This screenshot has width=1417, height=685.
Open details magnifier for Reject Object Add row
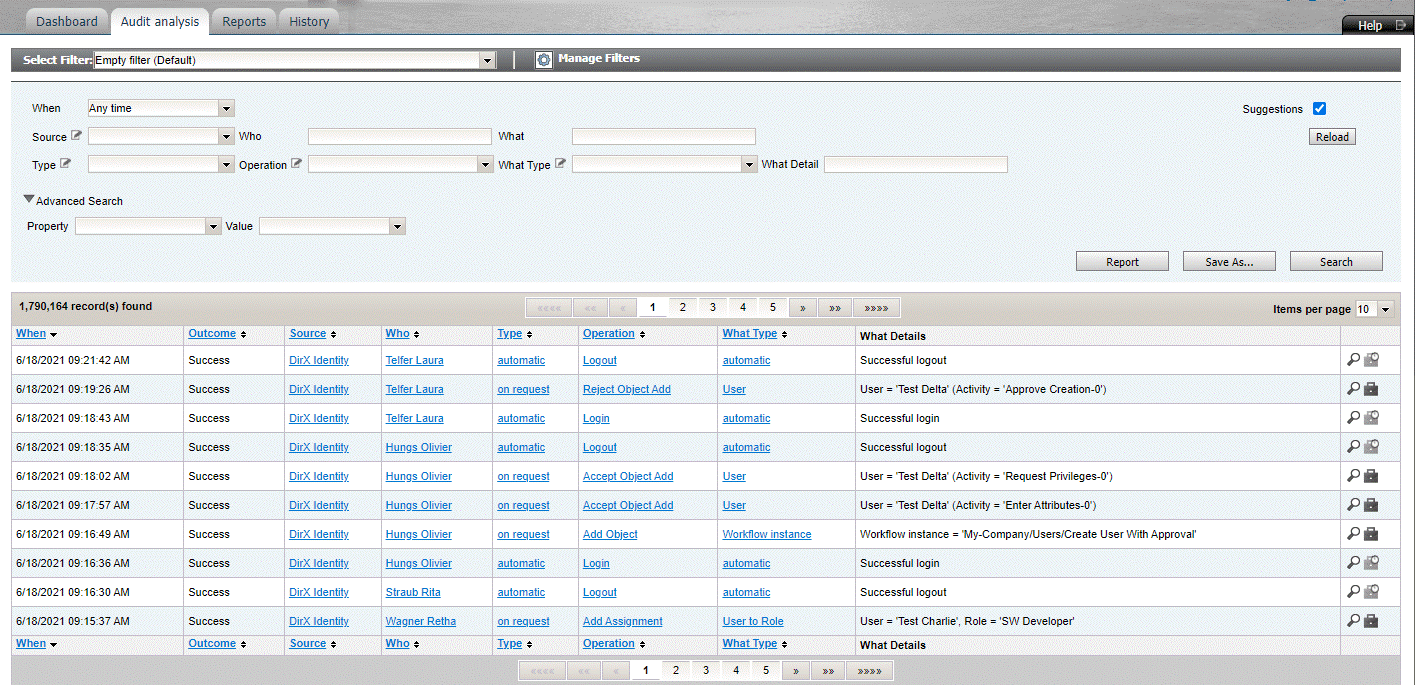coord(1353,389)
